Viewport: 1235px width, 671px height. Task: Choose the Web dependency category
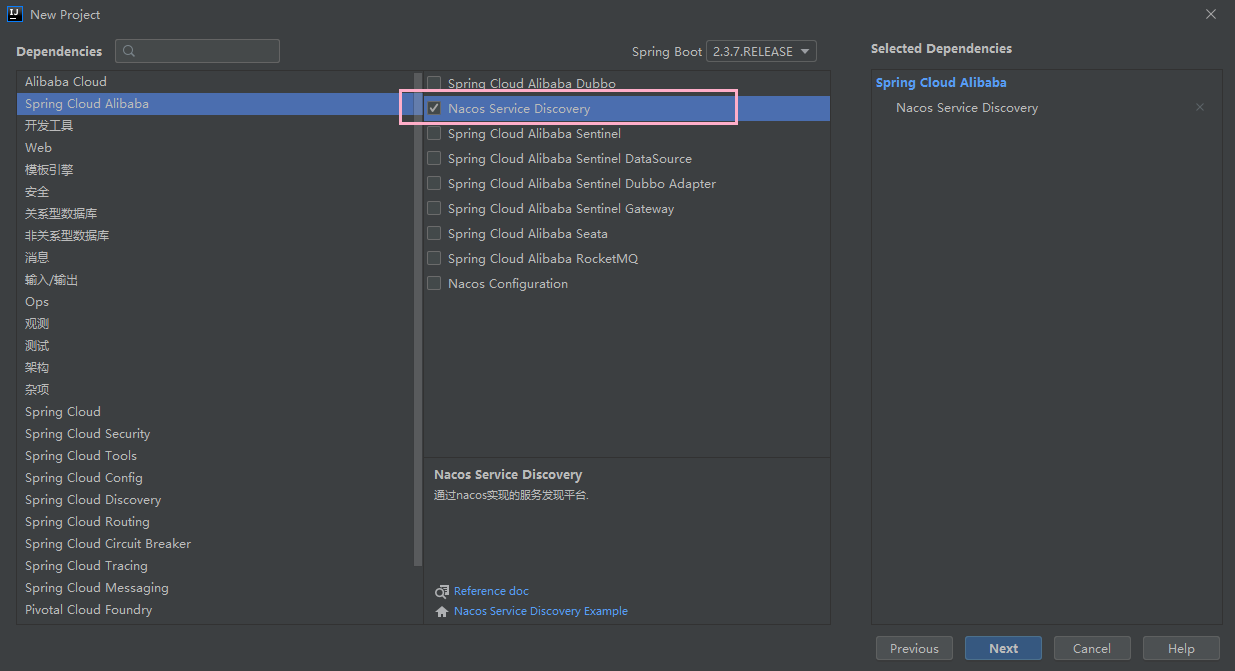tap(38, 148)
